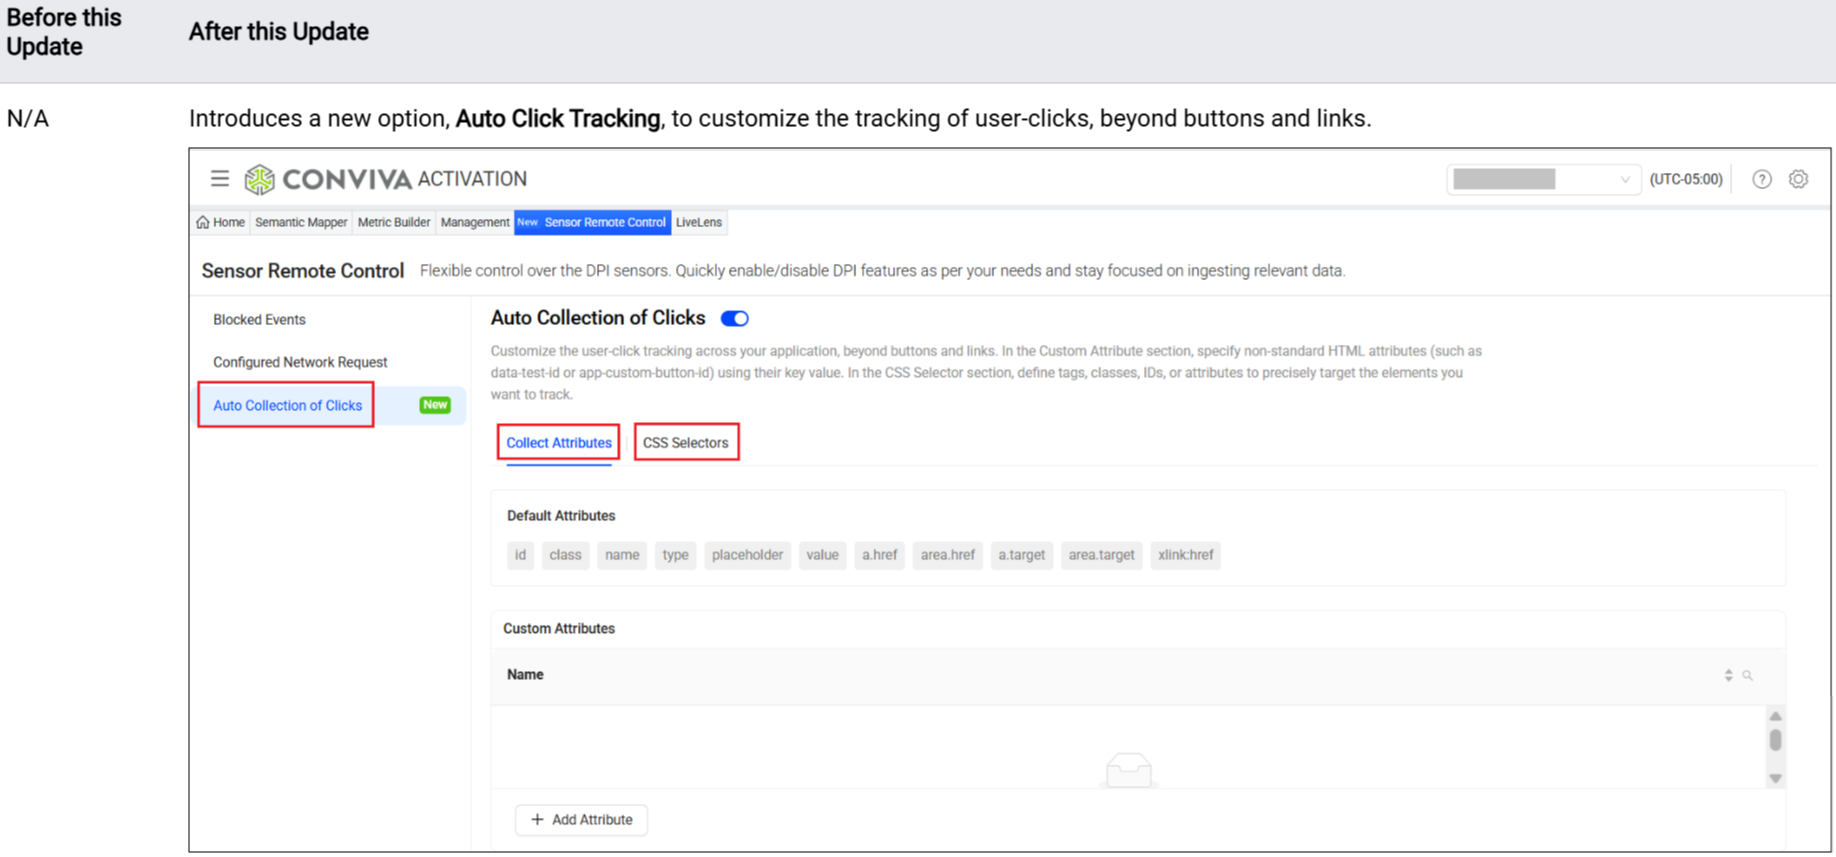Click the Conviva logo icon
This screenshot has height=857, width=1836.
point(260,179)
